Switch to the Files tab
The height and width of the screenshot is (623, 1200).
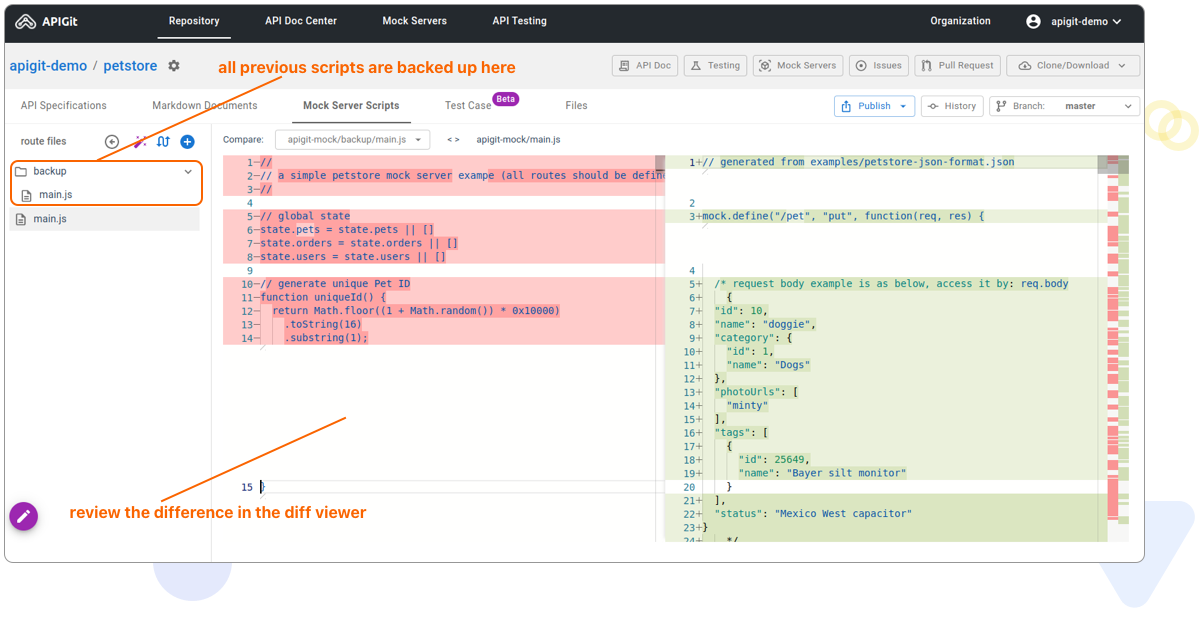click(576, 105)
